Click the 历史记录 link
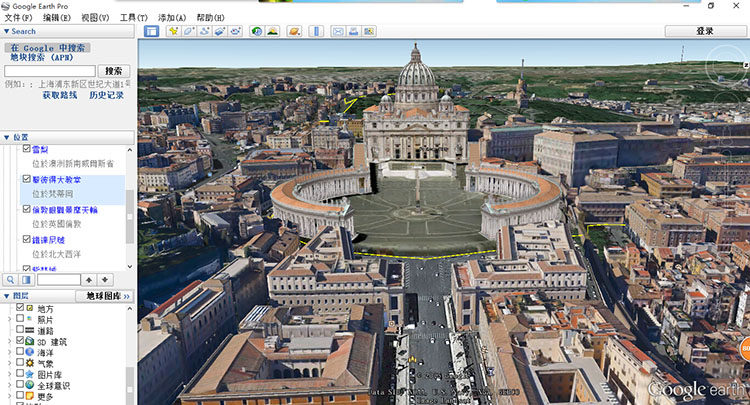Screen dimensions: 750x405 pyautogui.click(x=106, y=95)
